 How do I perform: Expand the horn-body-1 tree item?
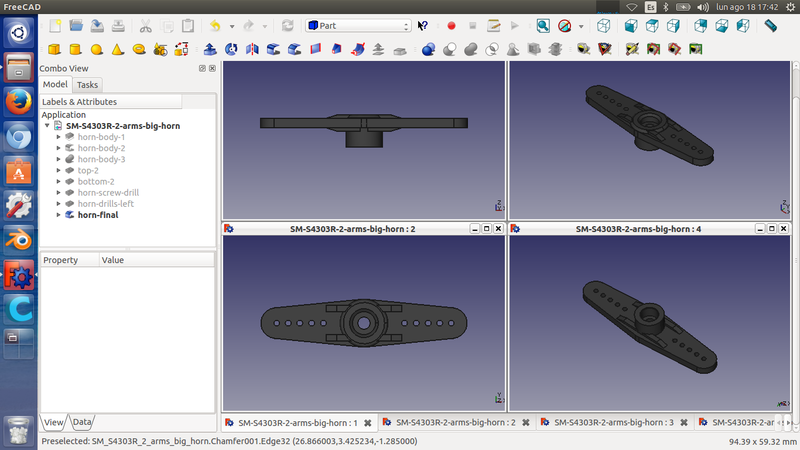coord(59,137)
